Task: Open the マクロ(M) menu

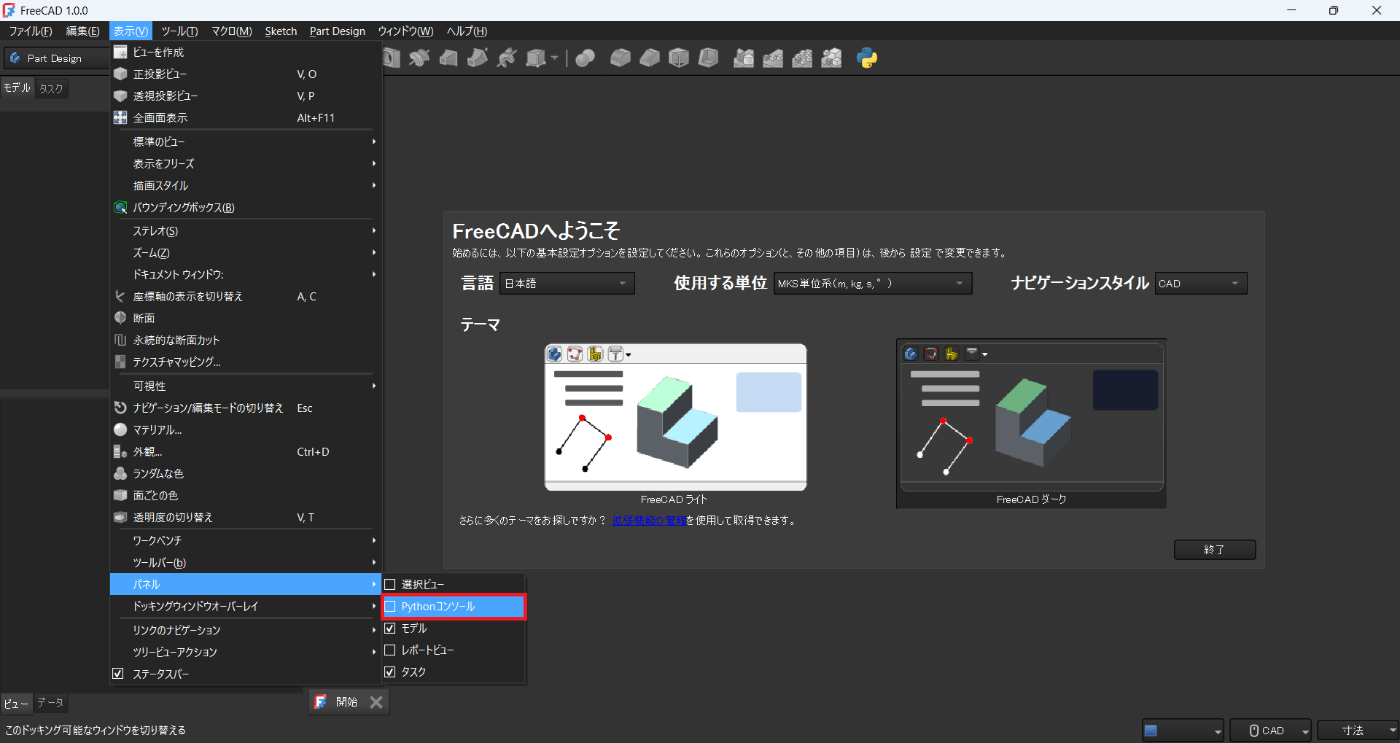Action: pos(231,31)
